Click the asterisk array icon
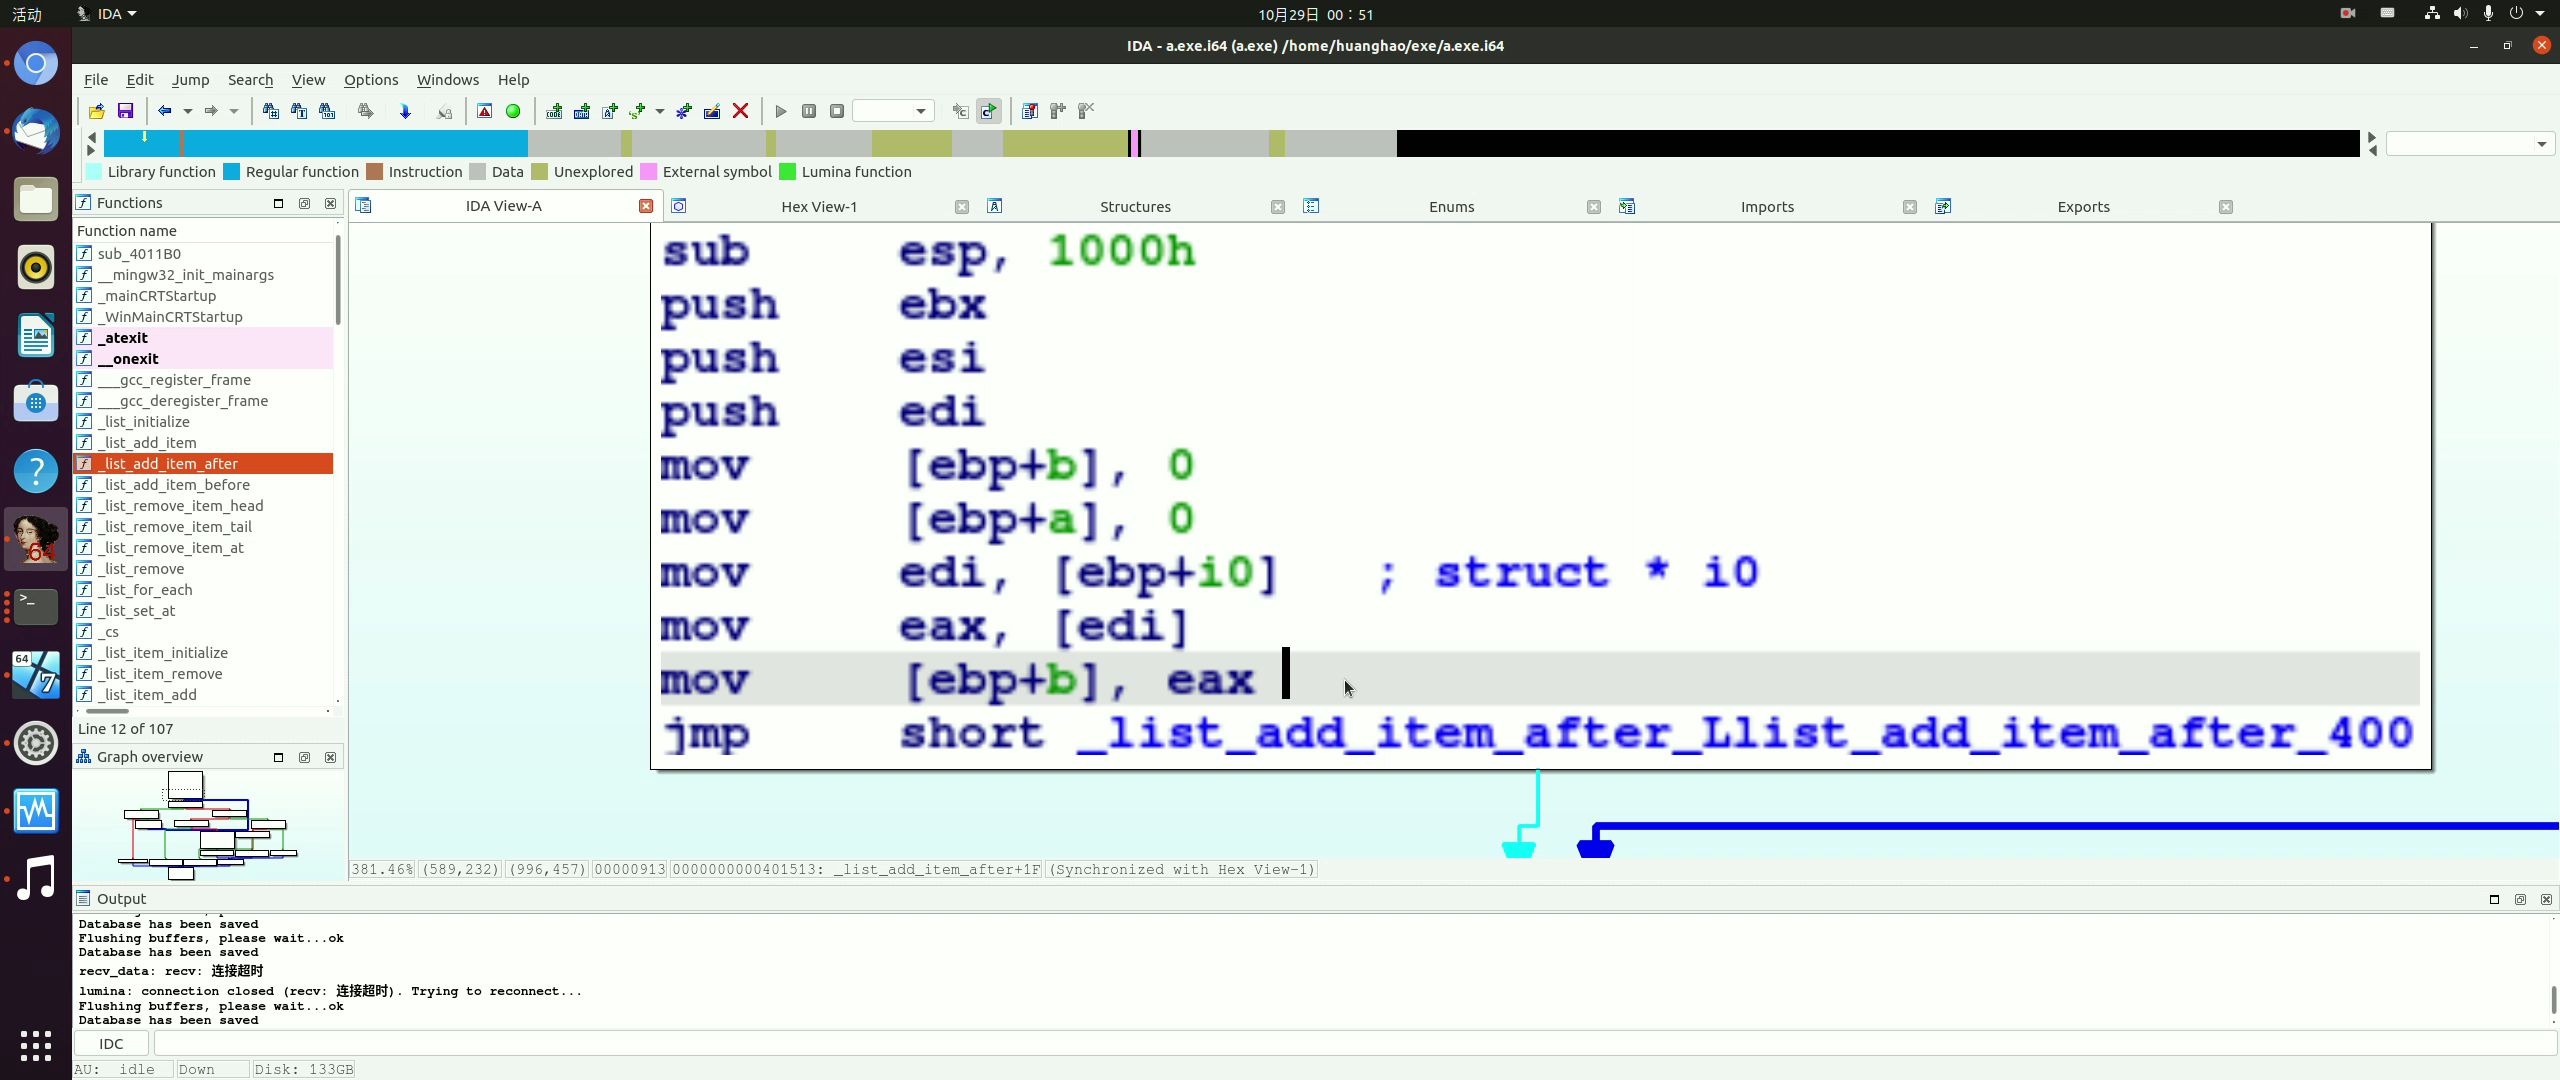Image resolution: width=2560 pixels, height=1080 pixels. (684, 111)
